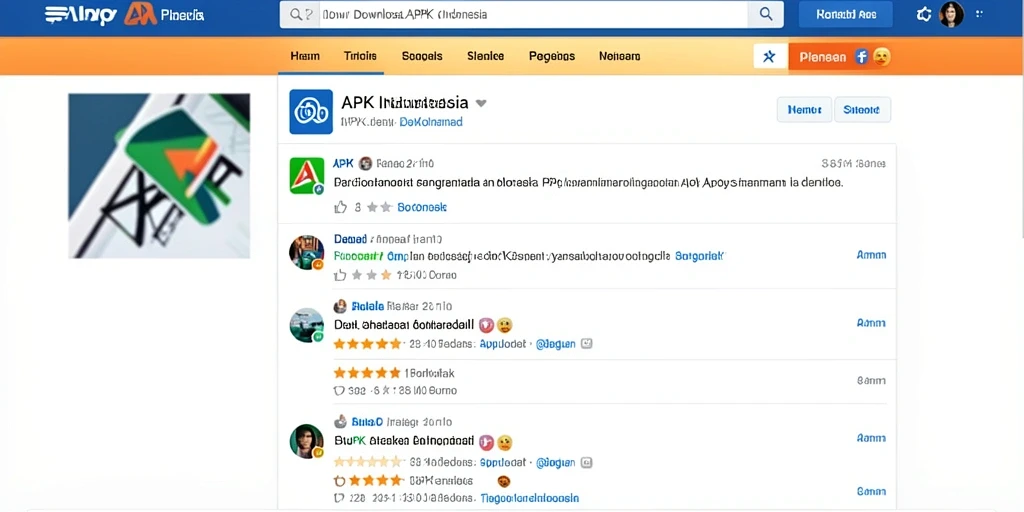Open the large APK image thumbnail
This screenshot has width=1024, height=512.
[159, 176]
